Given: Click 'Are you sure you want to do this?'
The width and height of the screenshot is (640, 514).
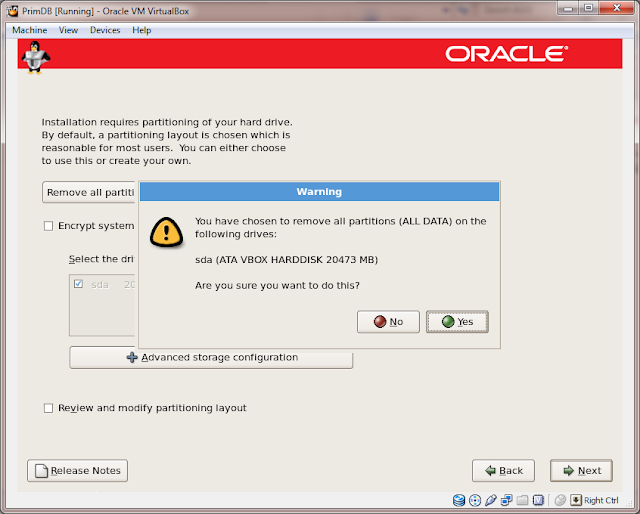Looking at the screenshot, I should (x=277, y=285).
